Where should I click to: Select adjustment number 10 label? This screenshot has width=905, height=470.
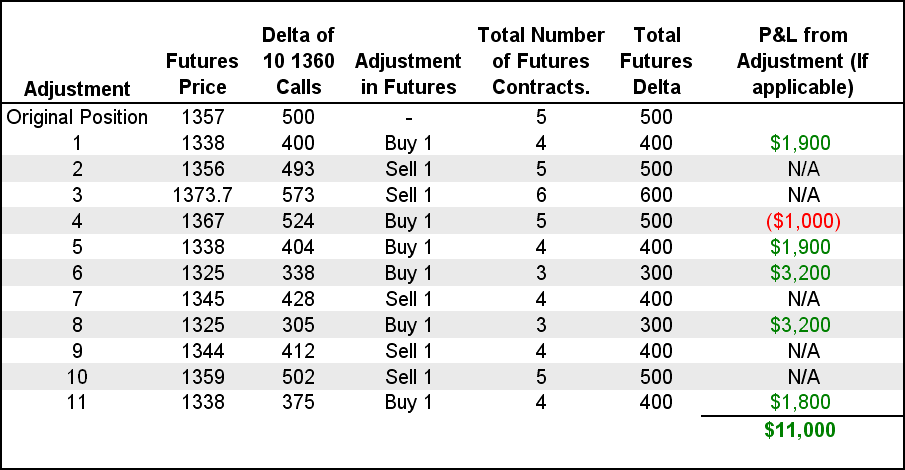coord(77,377)
